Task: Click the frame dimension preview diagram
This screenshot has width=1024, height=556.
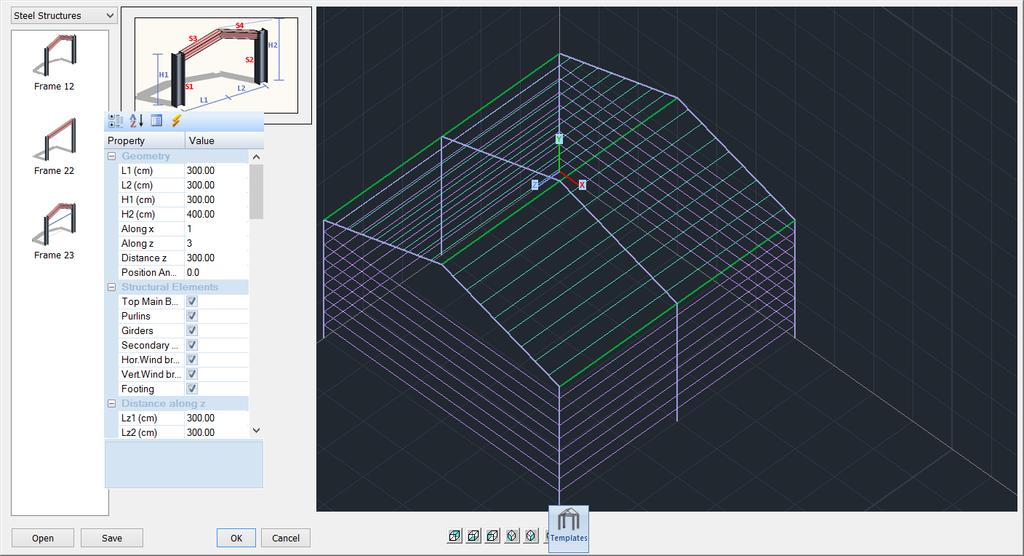Action: (x=216, y=65)
